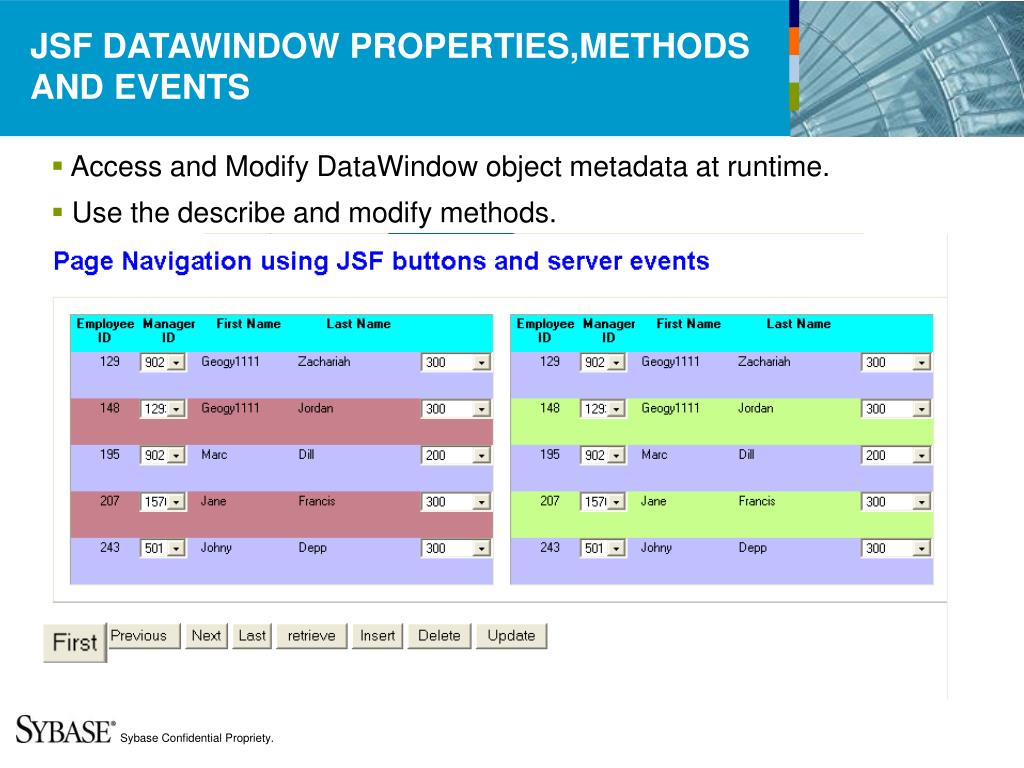
Task: Click "Last Name" header in right table
Action: (x=799, y=324)
